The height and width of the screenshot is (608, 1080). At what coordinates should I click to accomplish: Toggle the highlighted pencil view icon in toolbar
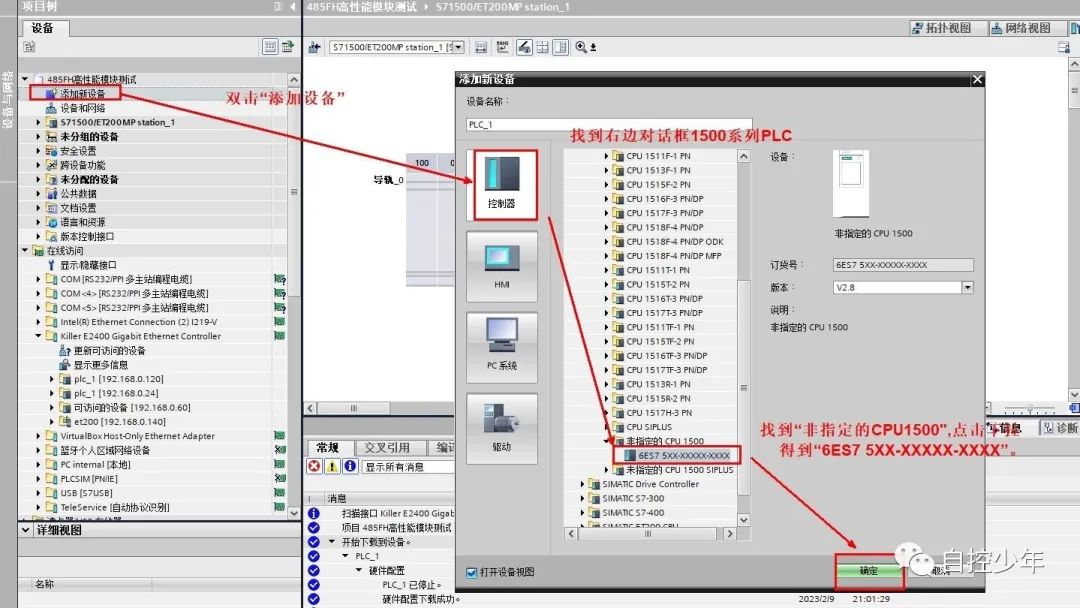click(x=524, y=47)
